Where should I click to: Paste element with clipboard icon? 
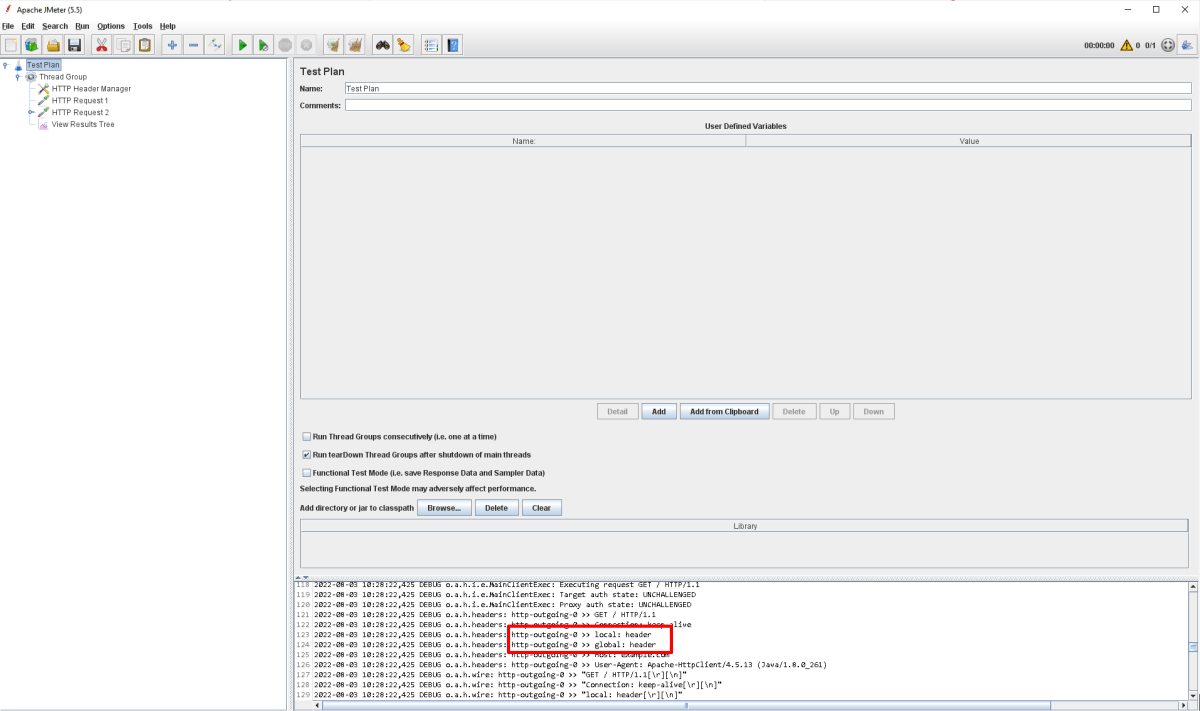(x=145, y=45)
